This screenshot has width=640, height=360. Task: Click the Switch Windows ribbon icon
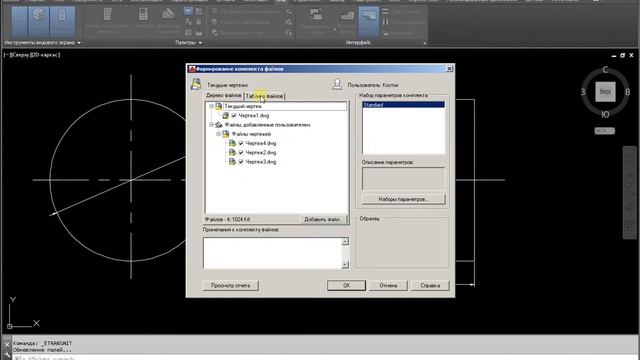tap(316, 16)
